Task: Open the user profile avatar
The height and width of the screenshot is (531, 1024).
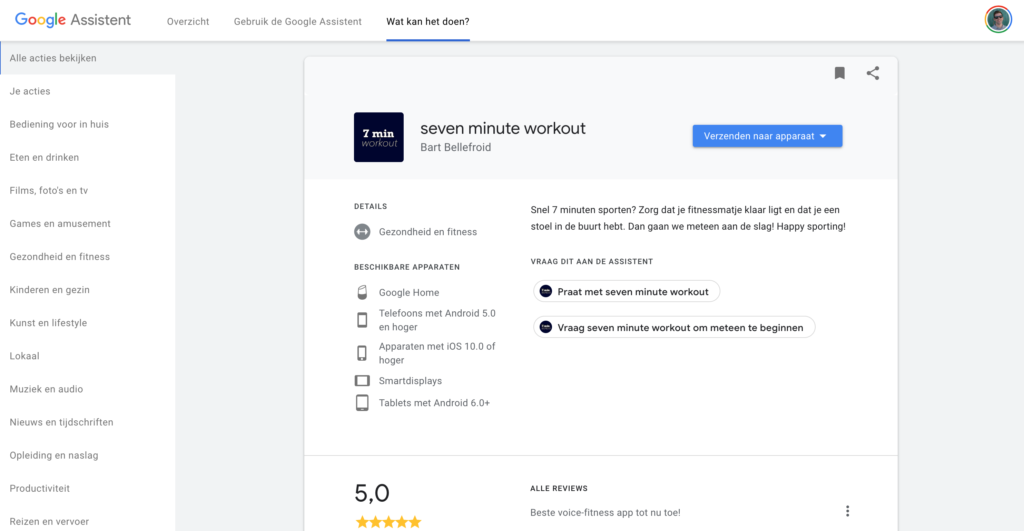Action: [998, 20]
